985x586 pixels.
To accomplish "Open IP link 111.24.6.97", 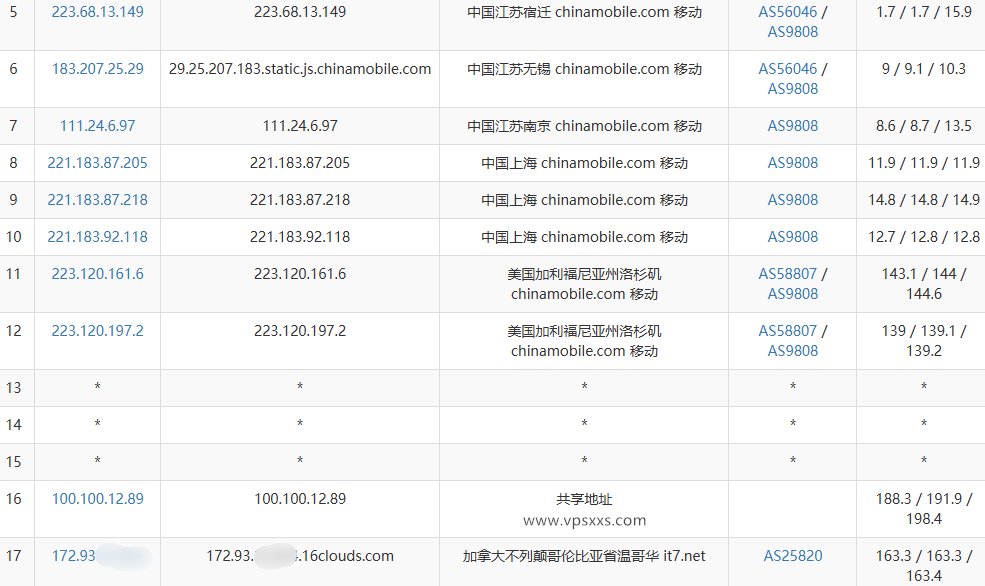I will click(97, 126).
